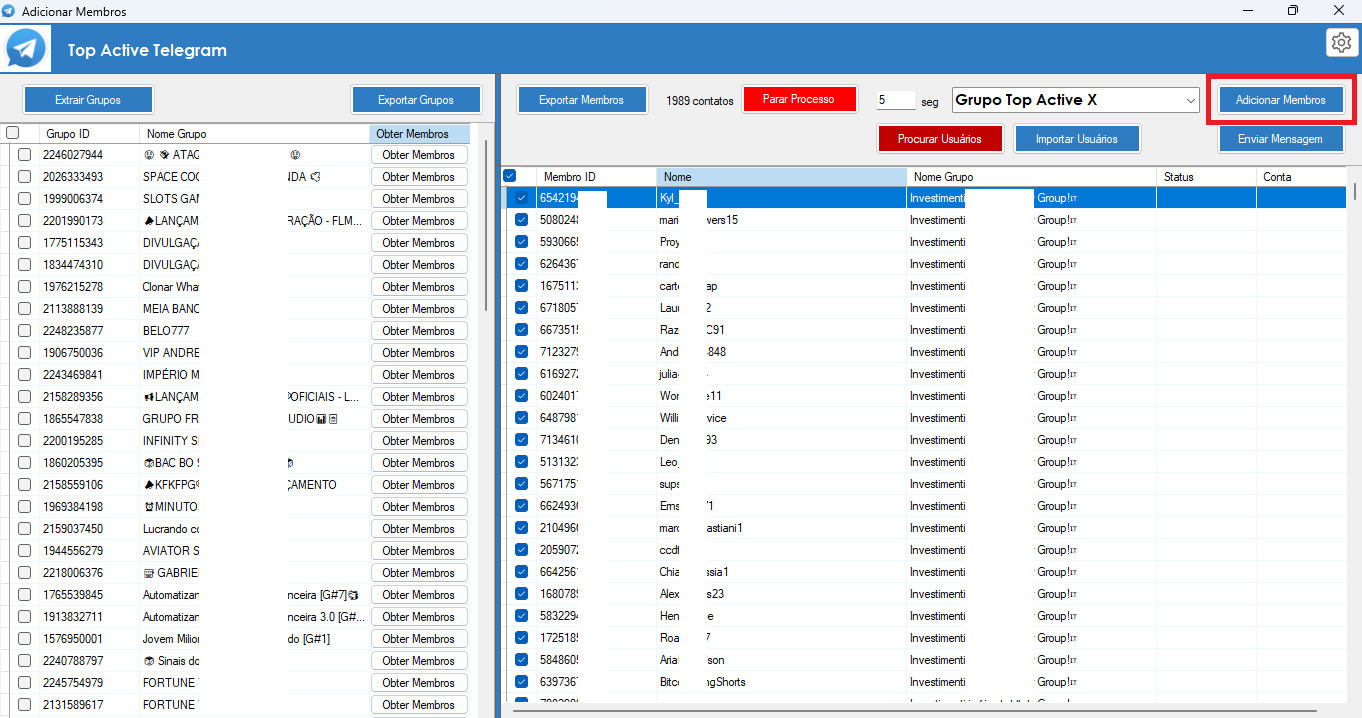Screen dimensions: 1362x718
Task: Click the Extrair Grupos button
Action: [x=88, y=100]
